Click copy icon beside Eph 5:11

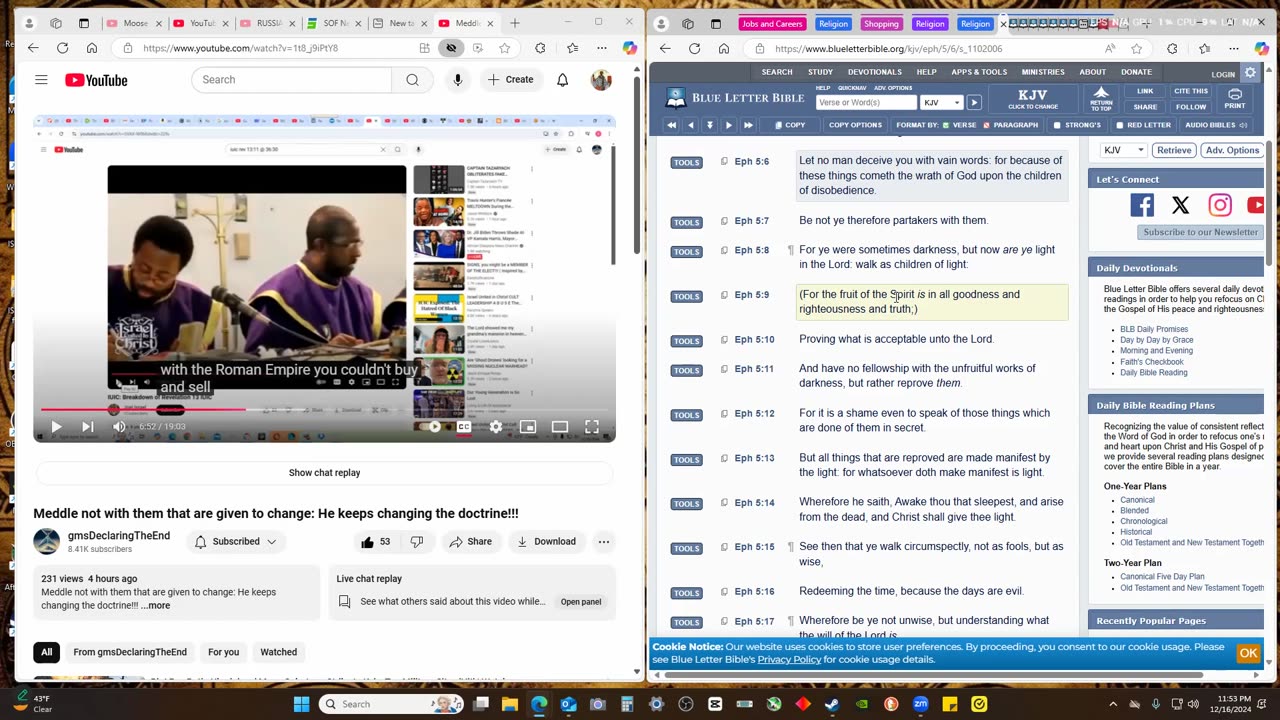tap(724, 369)
